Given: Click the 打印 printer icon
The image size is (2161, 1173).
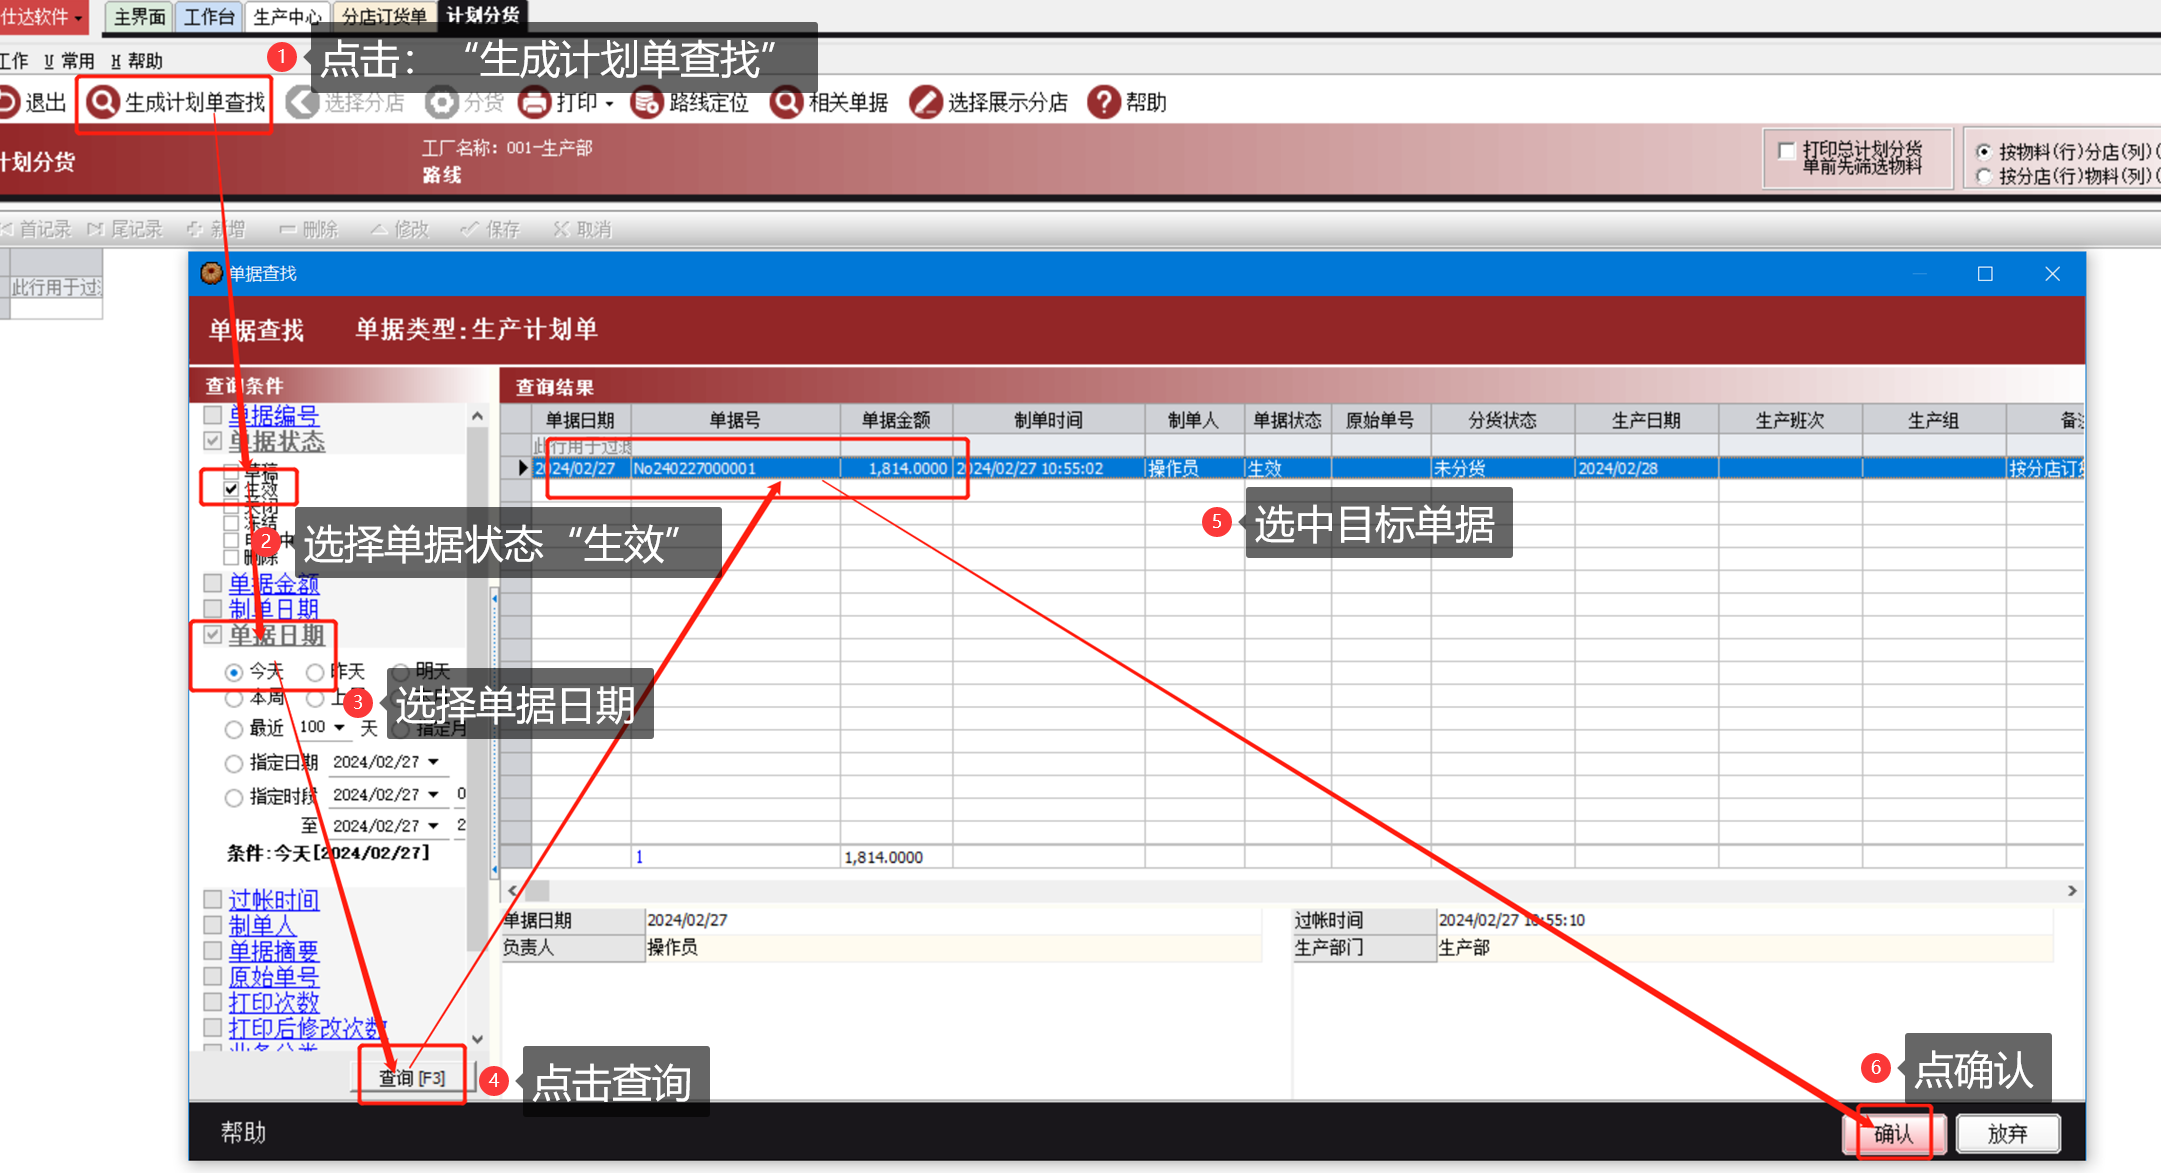Looking at the screenshot, I should click(x=535, y=102).
